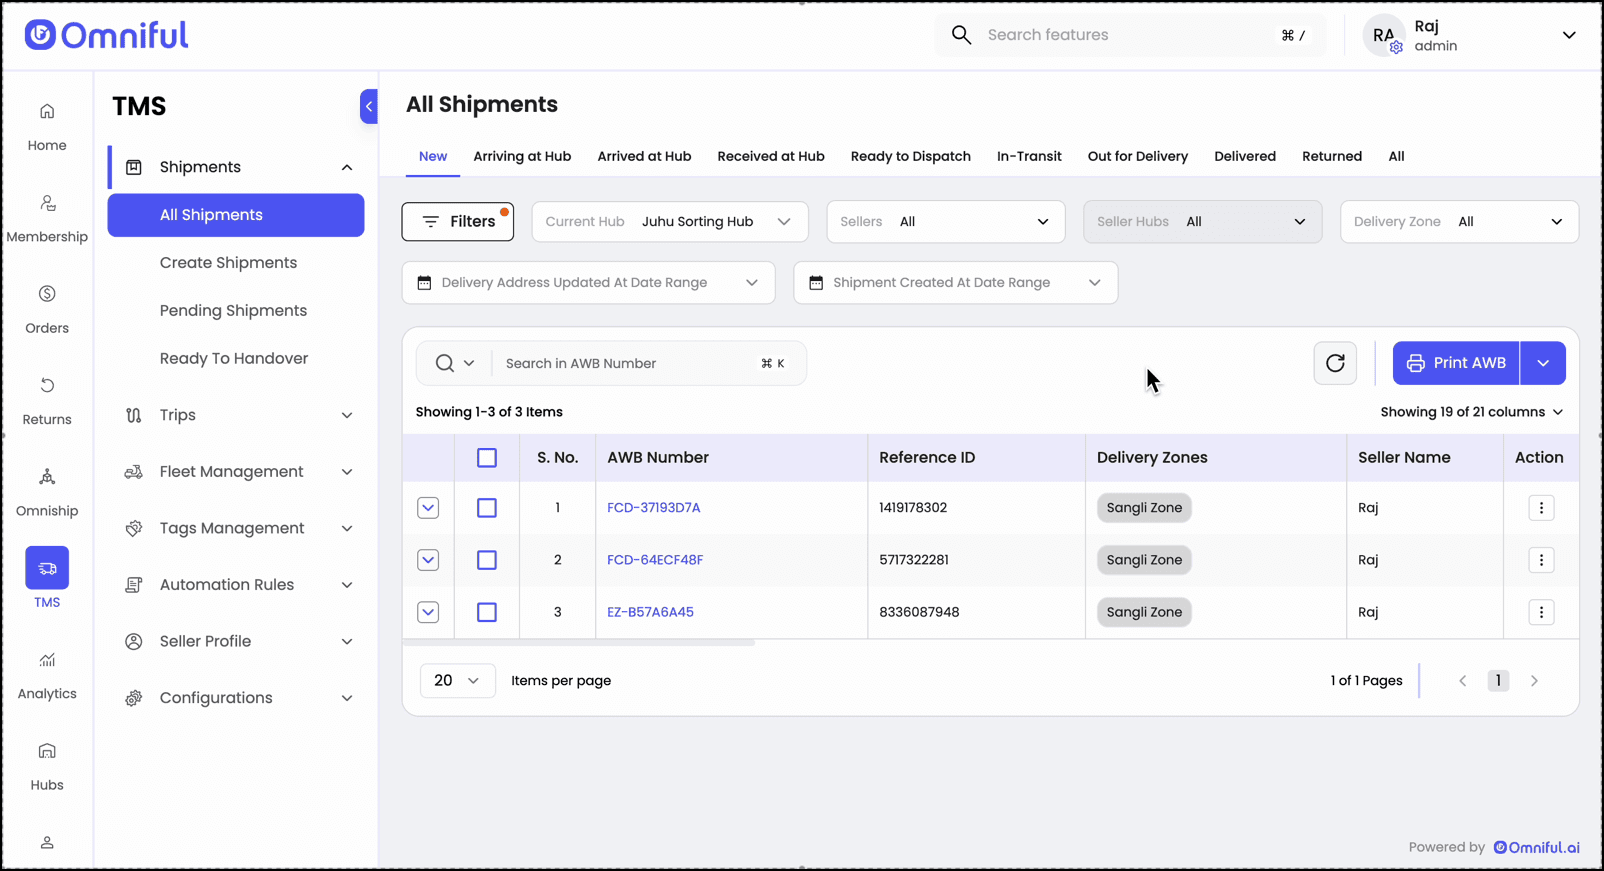Click the Print AWB button
This screenshot has height=871, width=1604.
coord(1455,363)
